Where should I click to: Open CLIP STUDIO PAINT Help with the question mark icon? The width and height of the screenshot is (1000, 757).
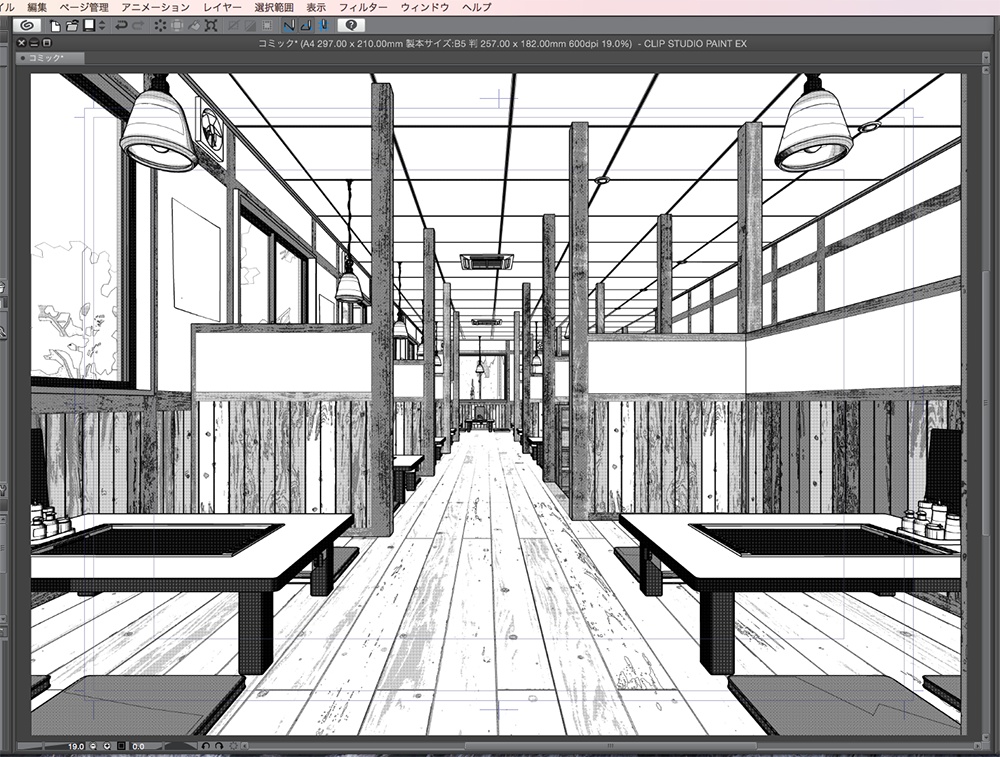tap(352, 25)
